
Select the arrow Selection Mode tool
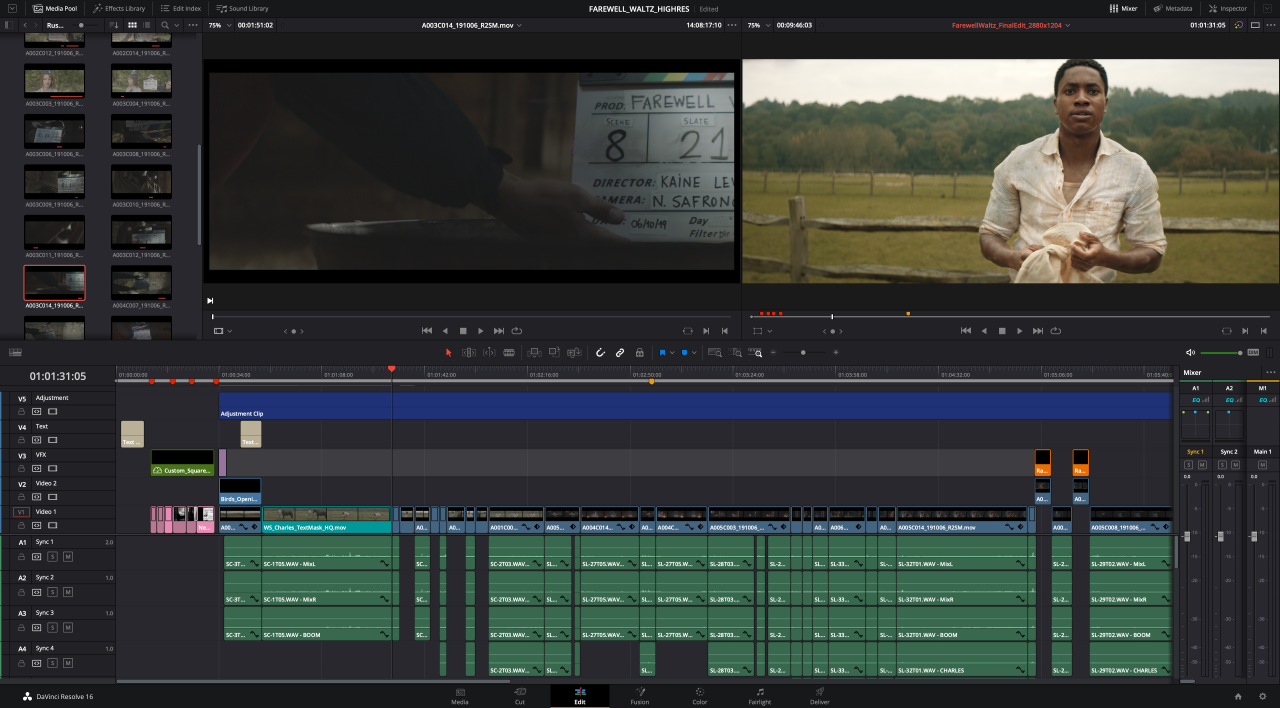[448, 352]
